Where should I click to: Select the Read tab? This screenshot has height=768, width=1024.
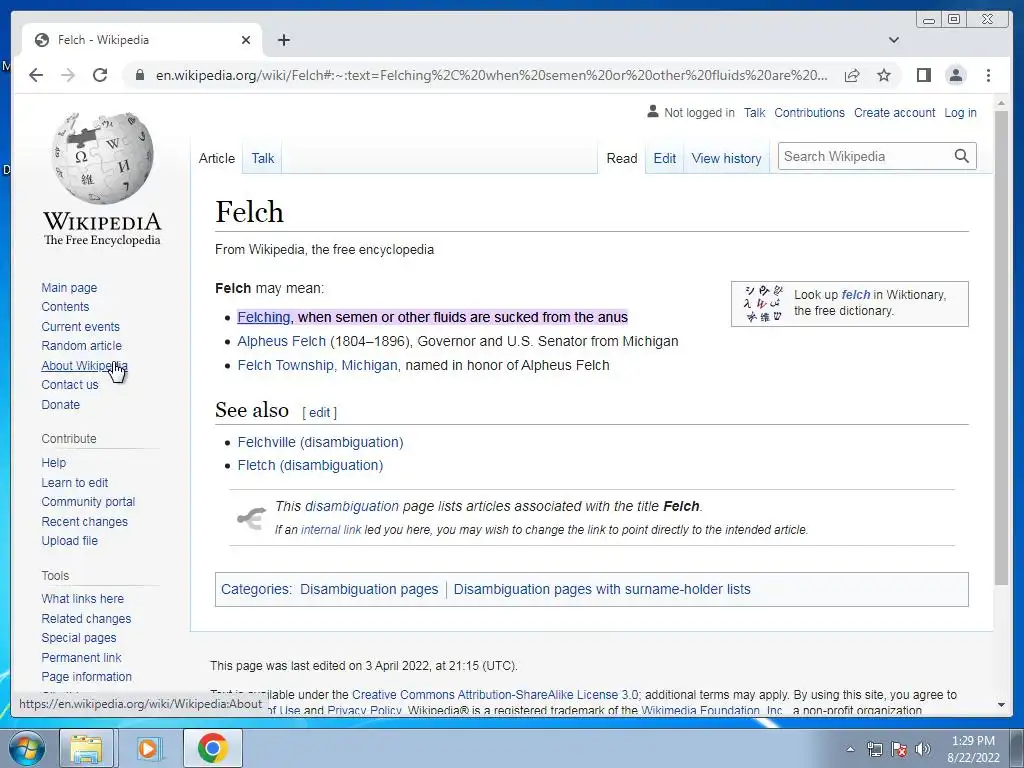point(622,158)
